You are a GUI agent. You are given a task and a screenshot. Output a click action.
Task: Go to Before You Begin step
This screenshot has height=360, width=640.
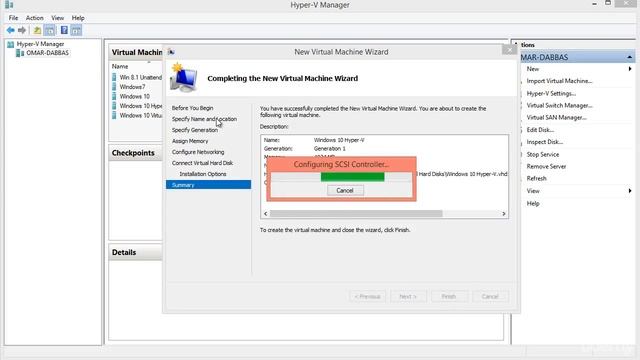click(x=192, y=108)
